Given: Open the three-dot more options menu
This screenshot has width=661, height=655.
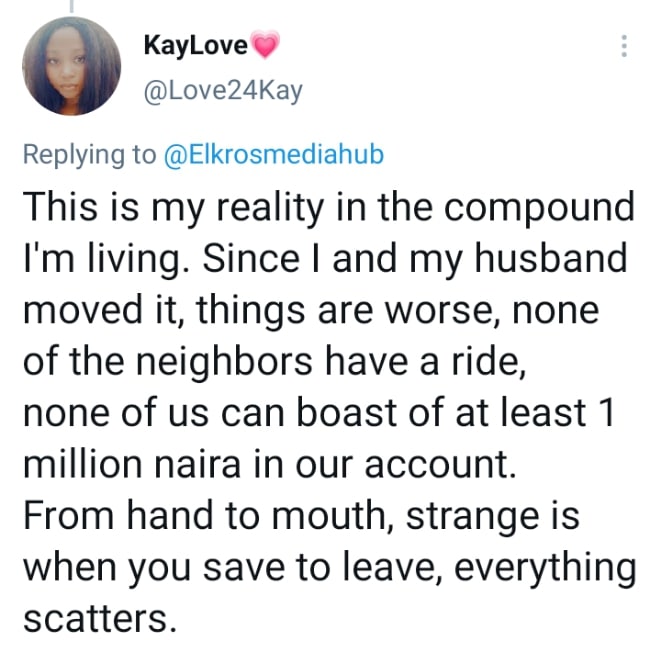Looking at the screenshot, I should [625, 47].
